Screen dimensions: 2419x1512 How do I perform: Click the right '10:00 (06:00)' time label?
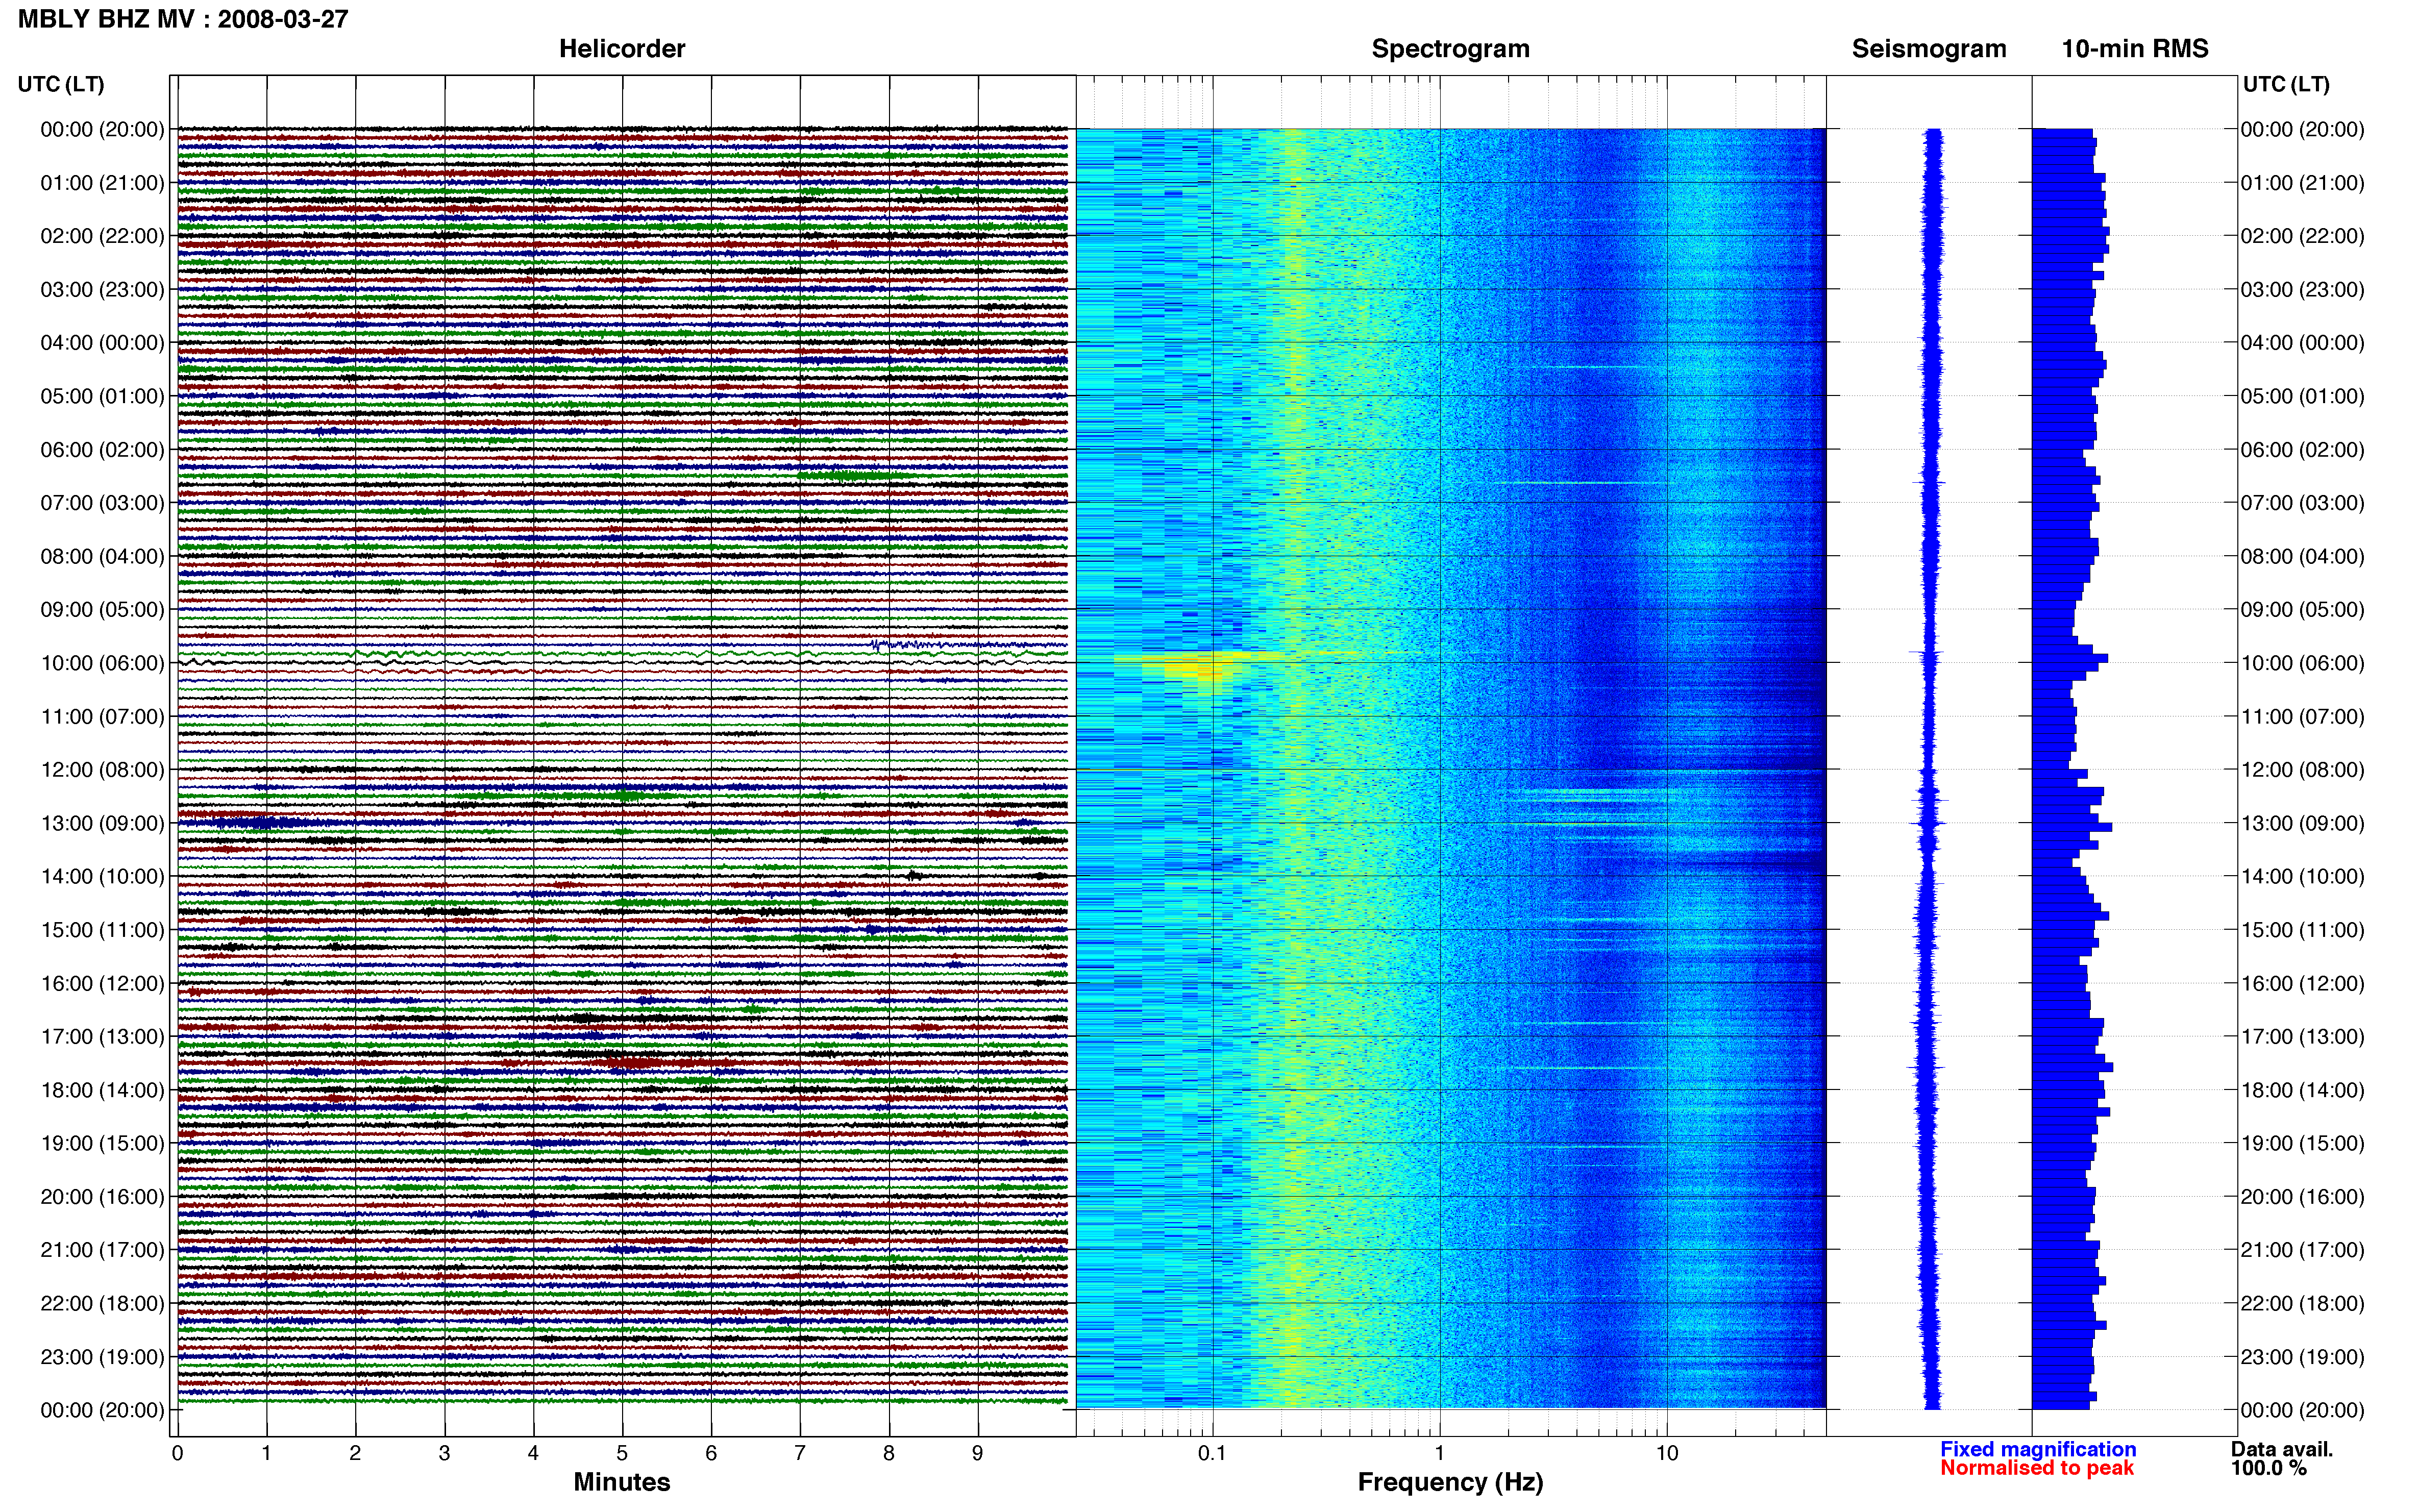coord(2302,663)
